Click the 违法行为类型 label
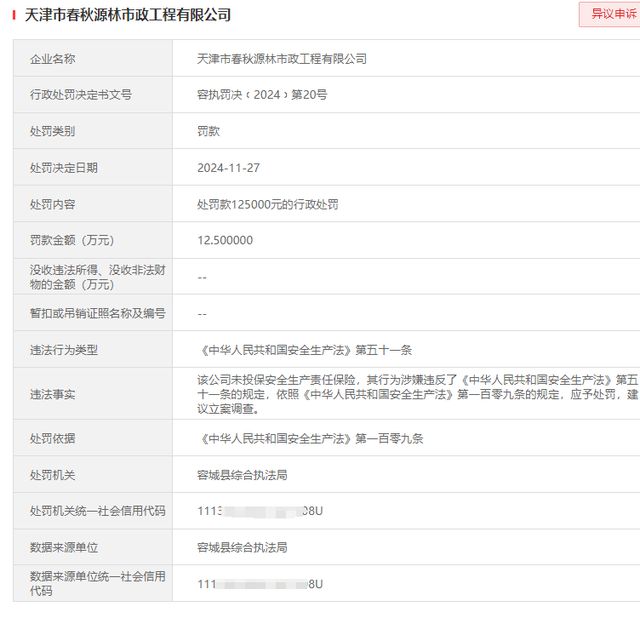 click(64, 350)
